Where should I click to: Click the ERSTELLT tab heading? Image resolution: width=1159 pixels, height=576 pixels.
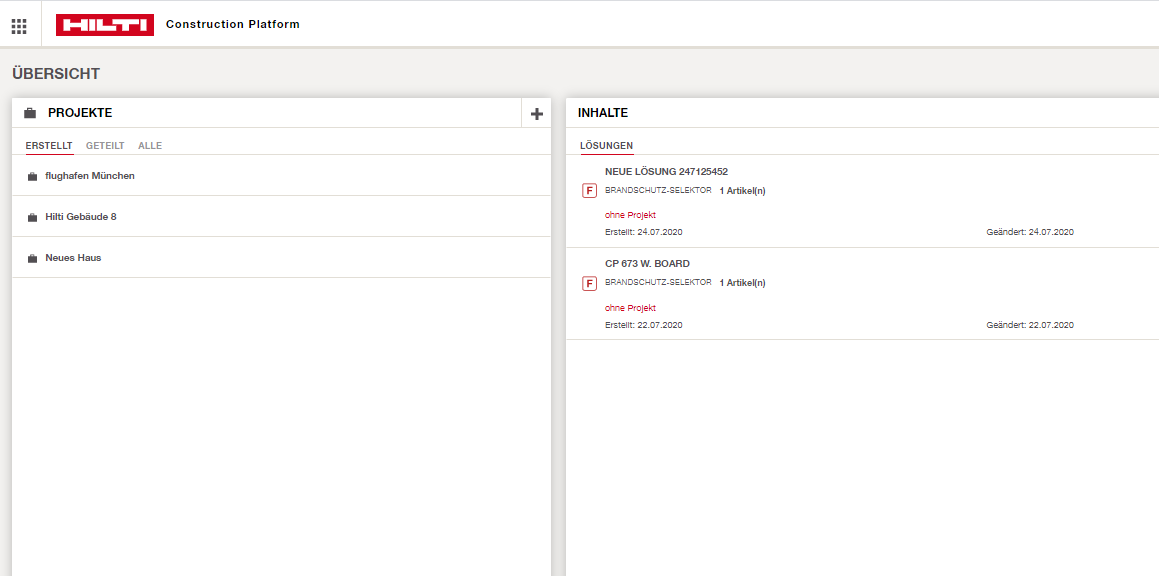click(49, 145)
